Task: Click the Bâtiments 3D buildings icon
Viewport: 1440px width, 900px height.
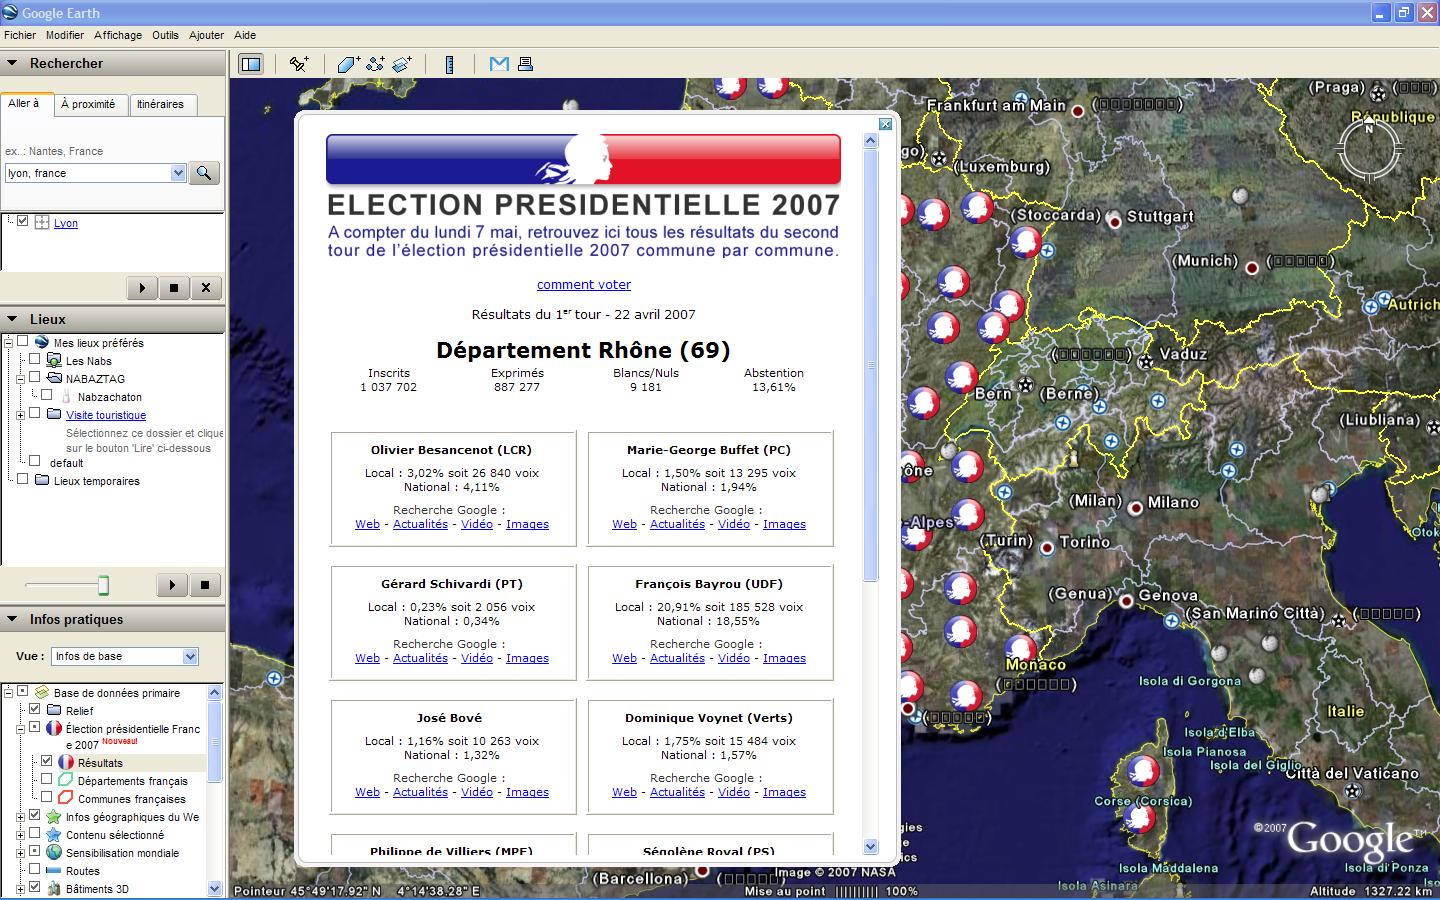Action: coord(54,889)
